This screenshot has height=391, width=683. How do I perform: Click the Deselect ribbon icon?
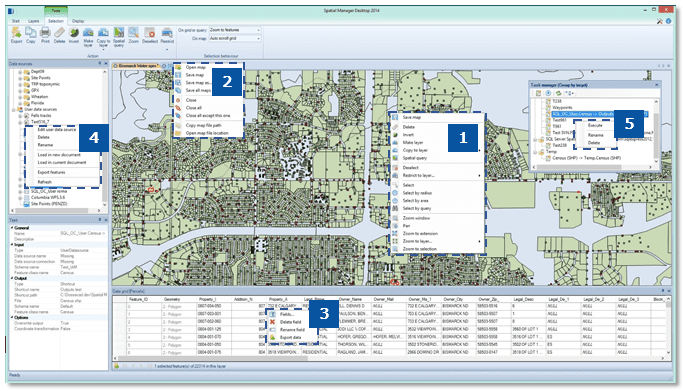(x=150, y=35)
